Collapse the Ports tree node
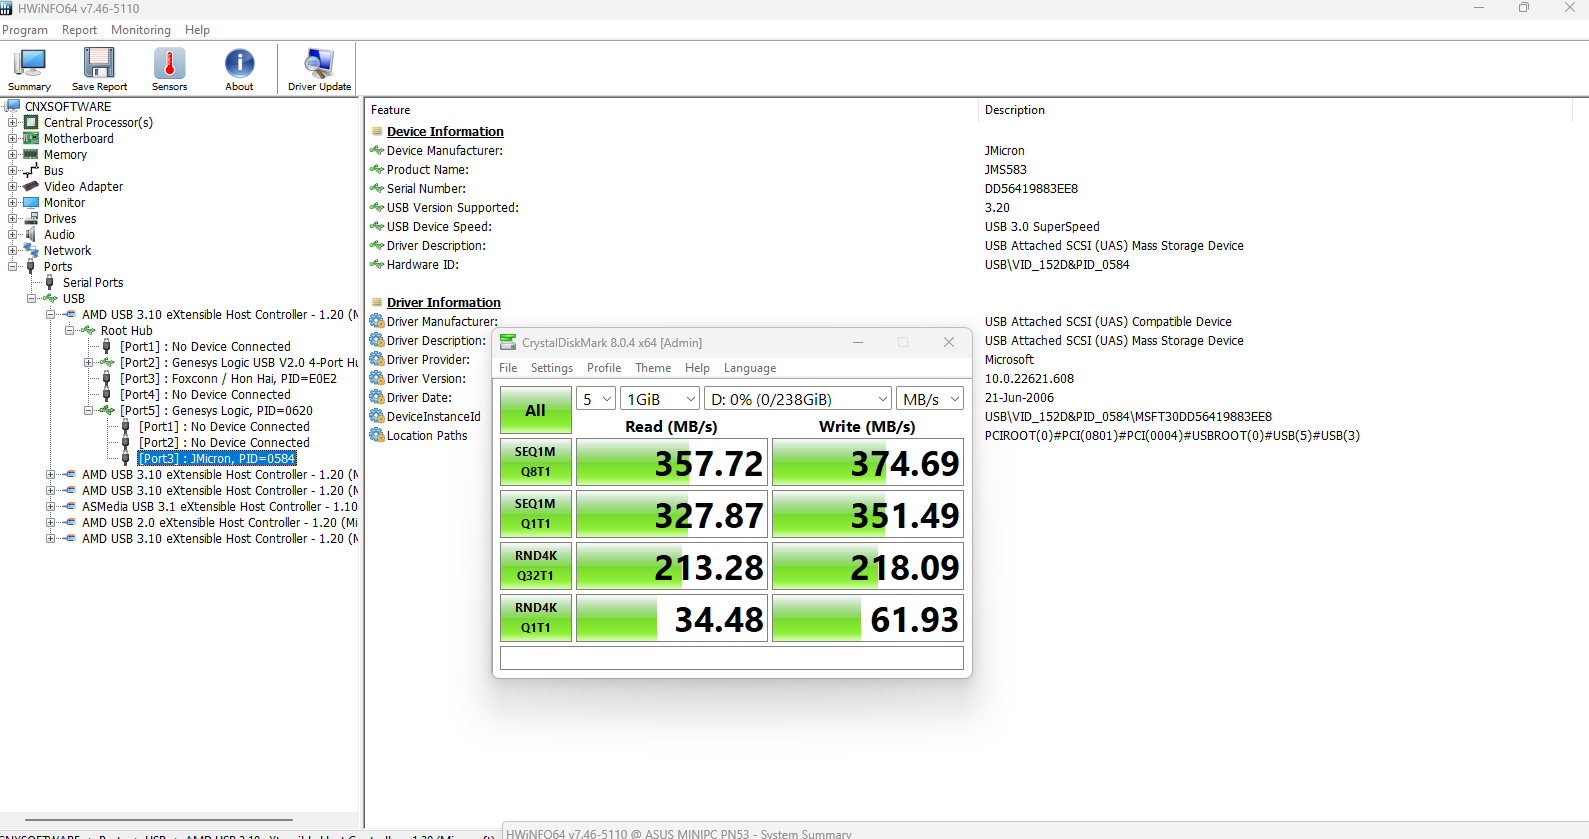Viewport: 1589px width, 839px height. pos(12,266)
